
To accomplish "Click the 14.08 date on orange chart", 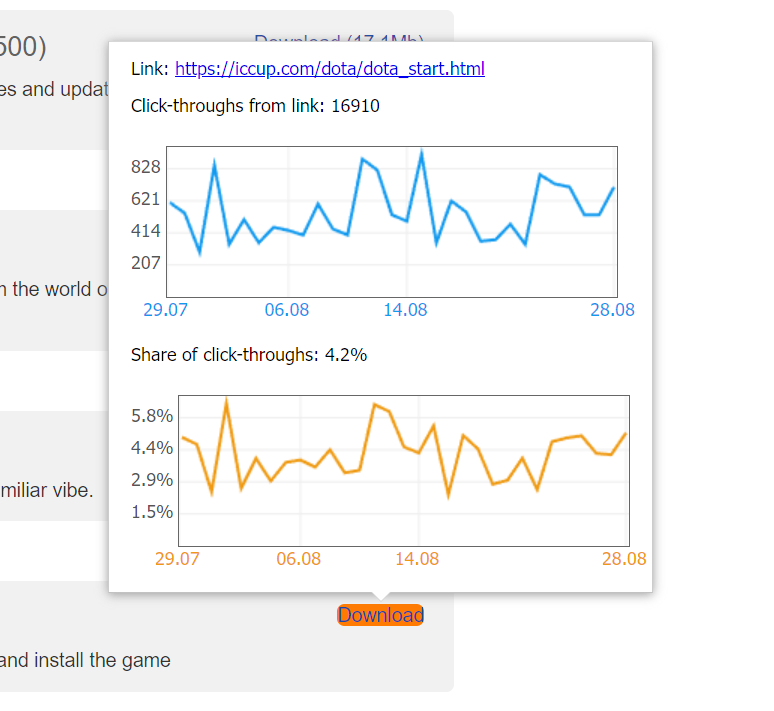I will click(x=417, y=559).
